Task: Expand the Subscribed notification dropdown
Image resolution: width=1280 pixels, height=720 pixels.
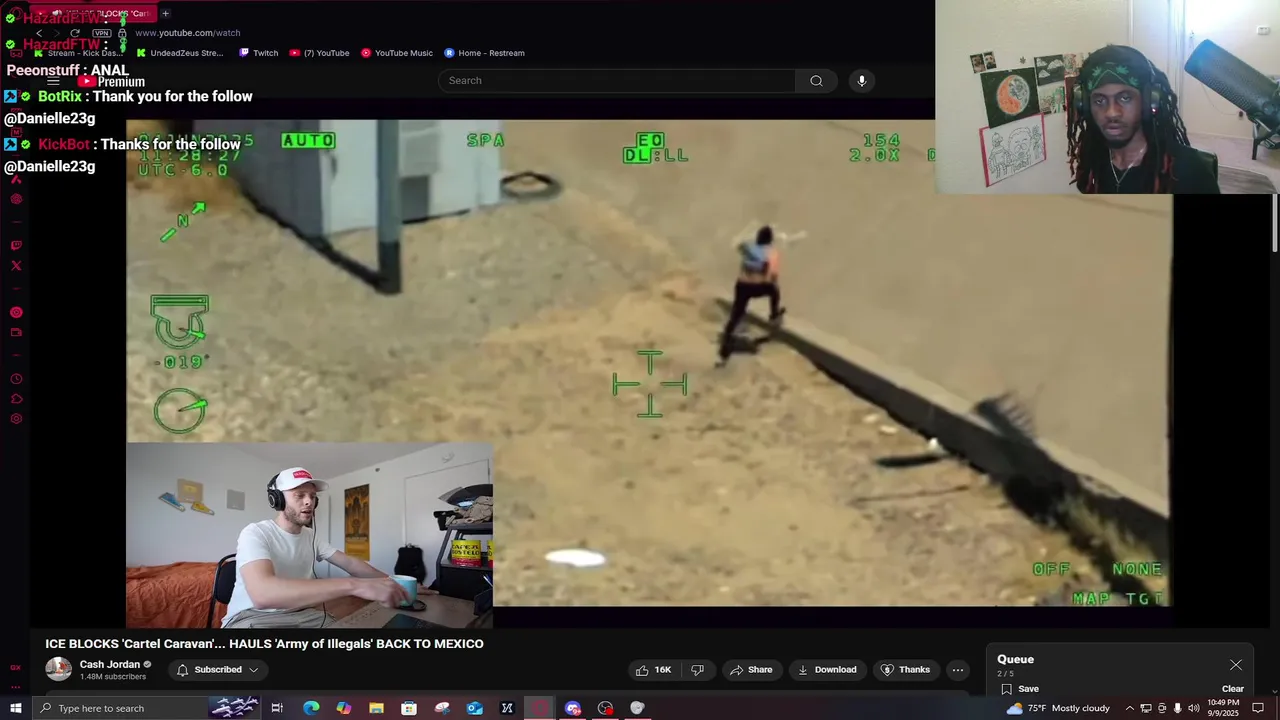Action: point(217,669)
